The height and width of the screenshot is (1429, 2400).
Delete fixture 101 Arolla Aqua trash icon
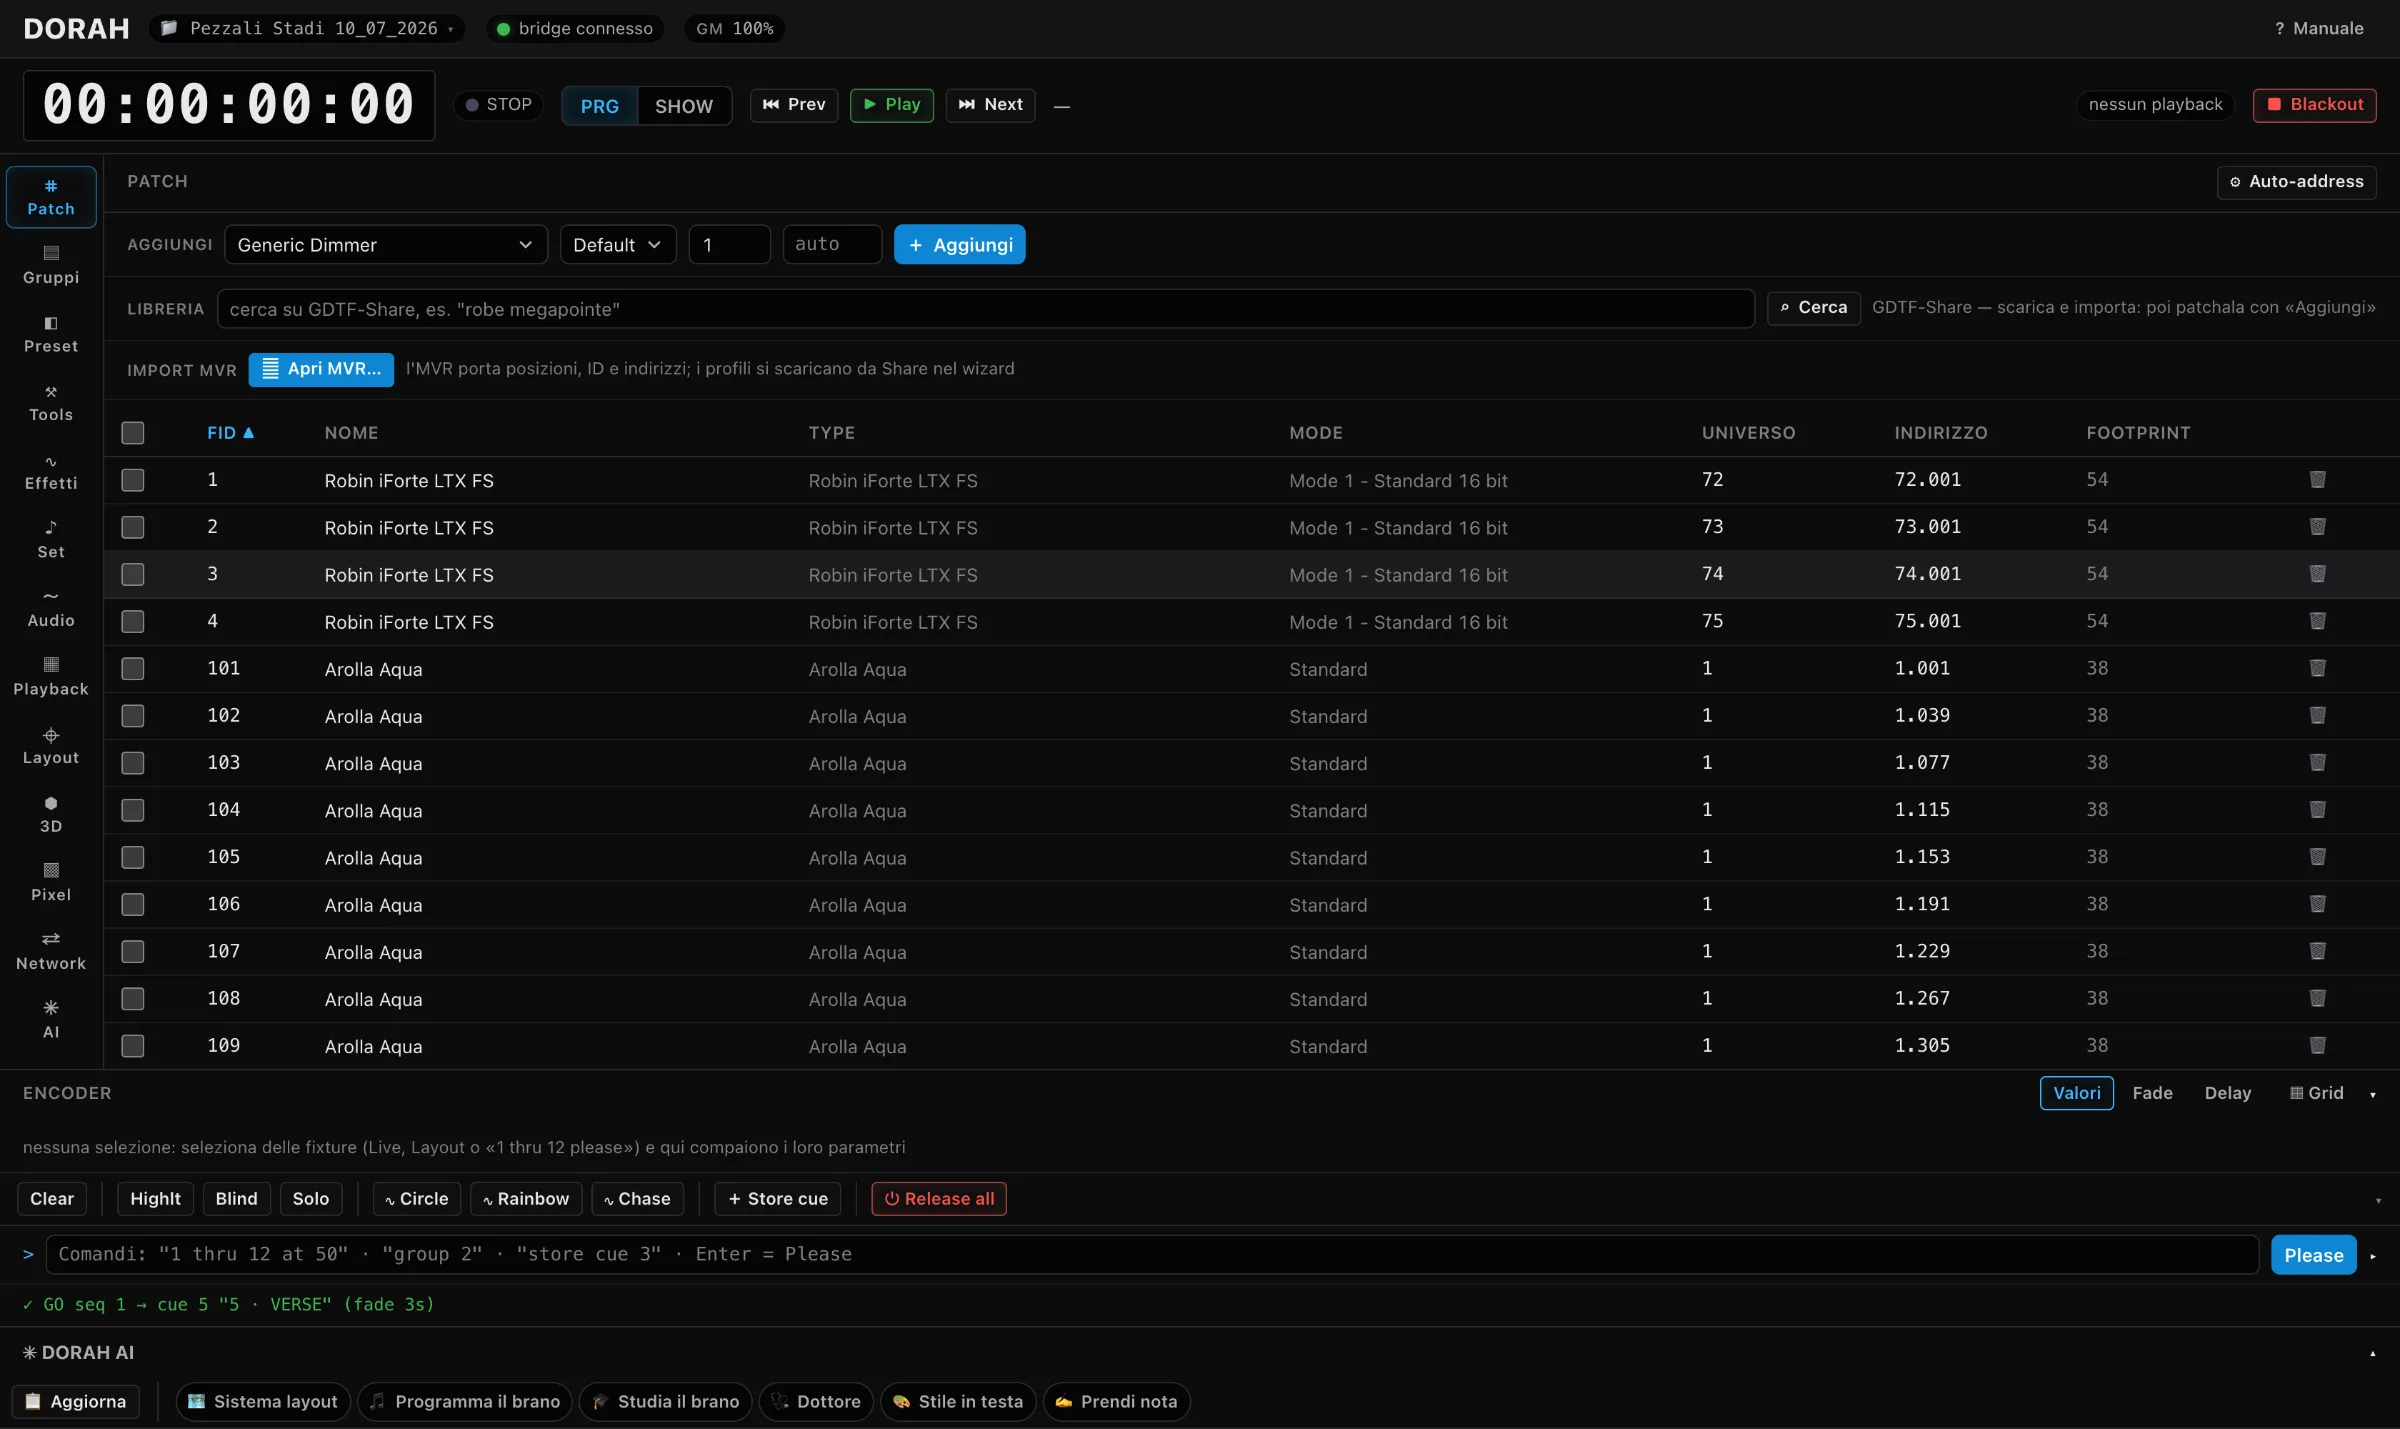coord(2317,668)
